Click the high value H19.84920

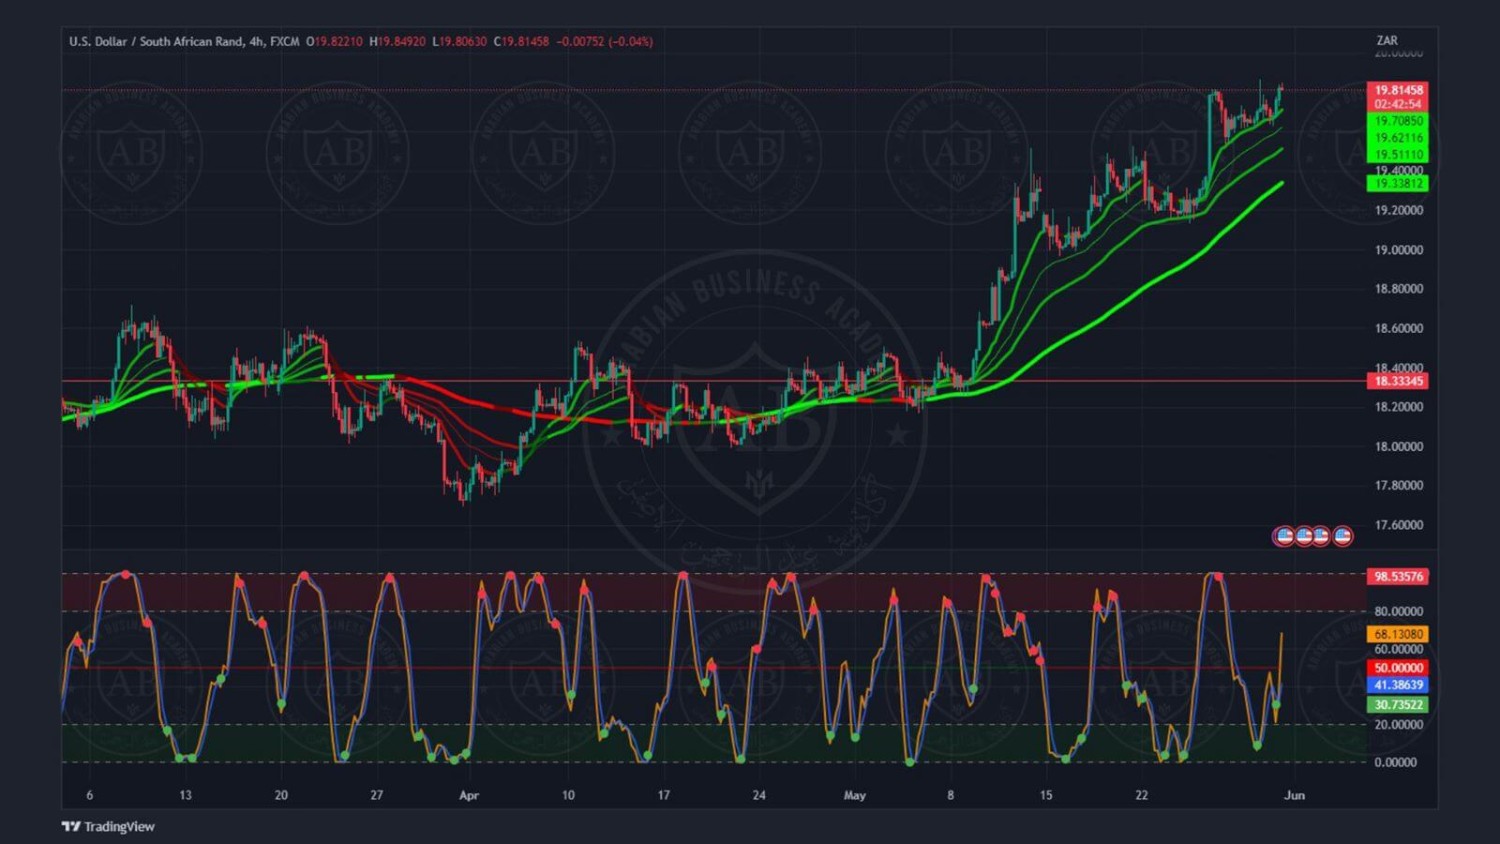(x=397, y=41)
